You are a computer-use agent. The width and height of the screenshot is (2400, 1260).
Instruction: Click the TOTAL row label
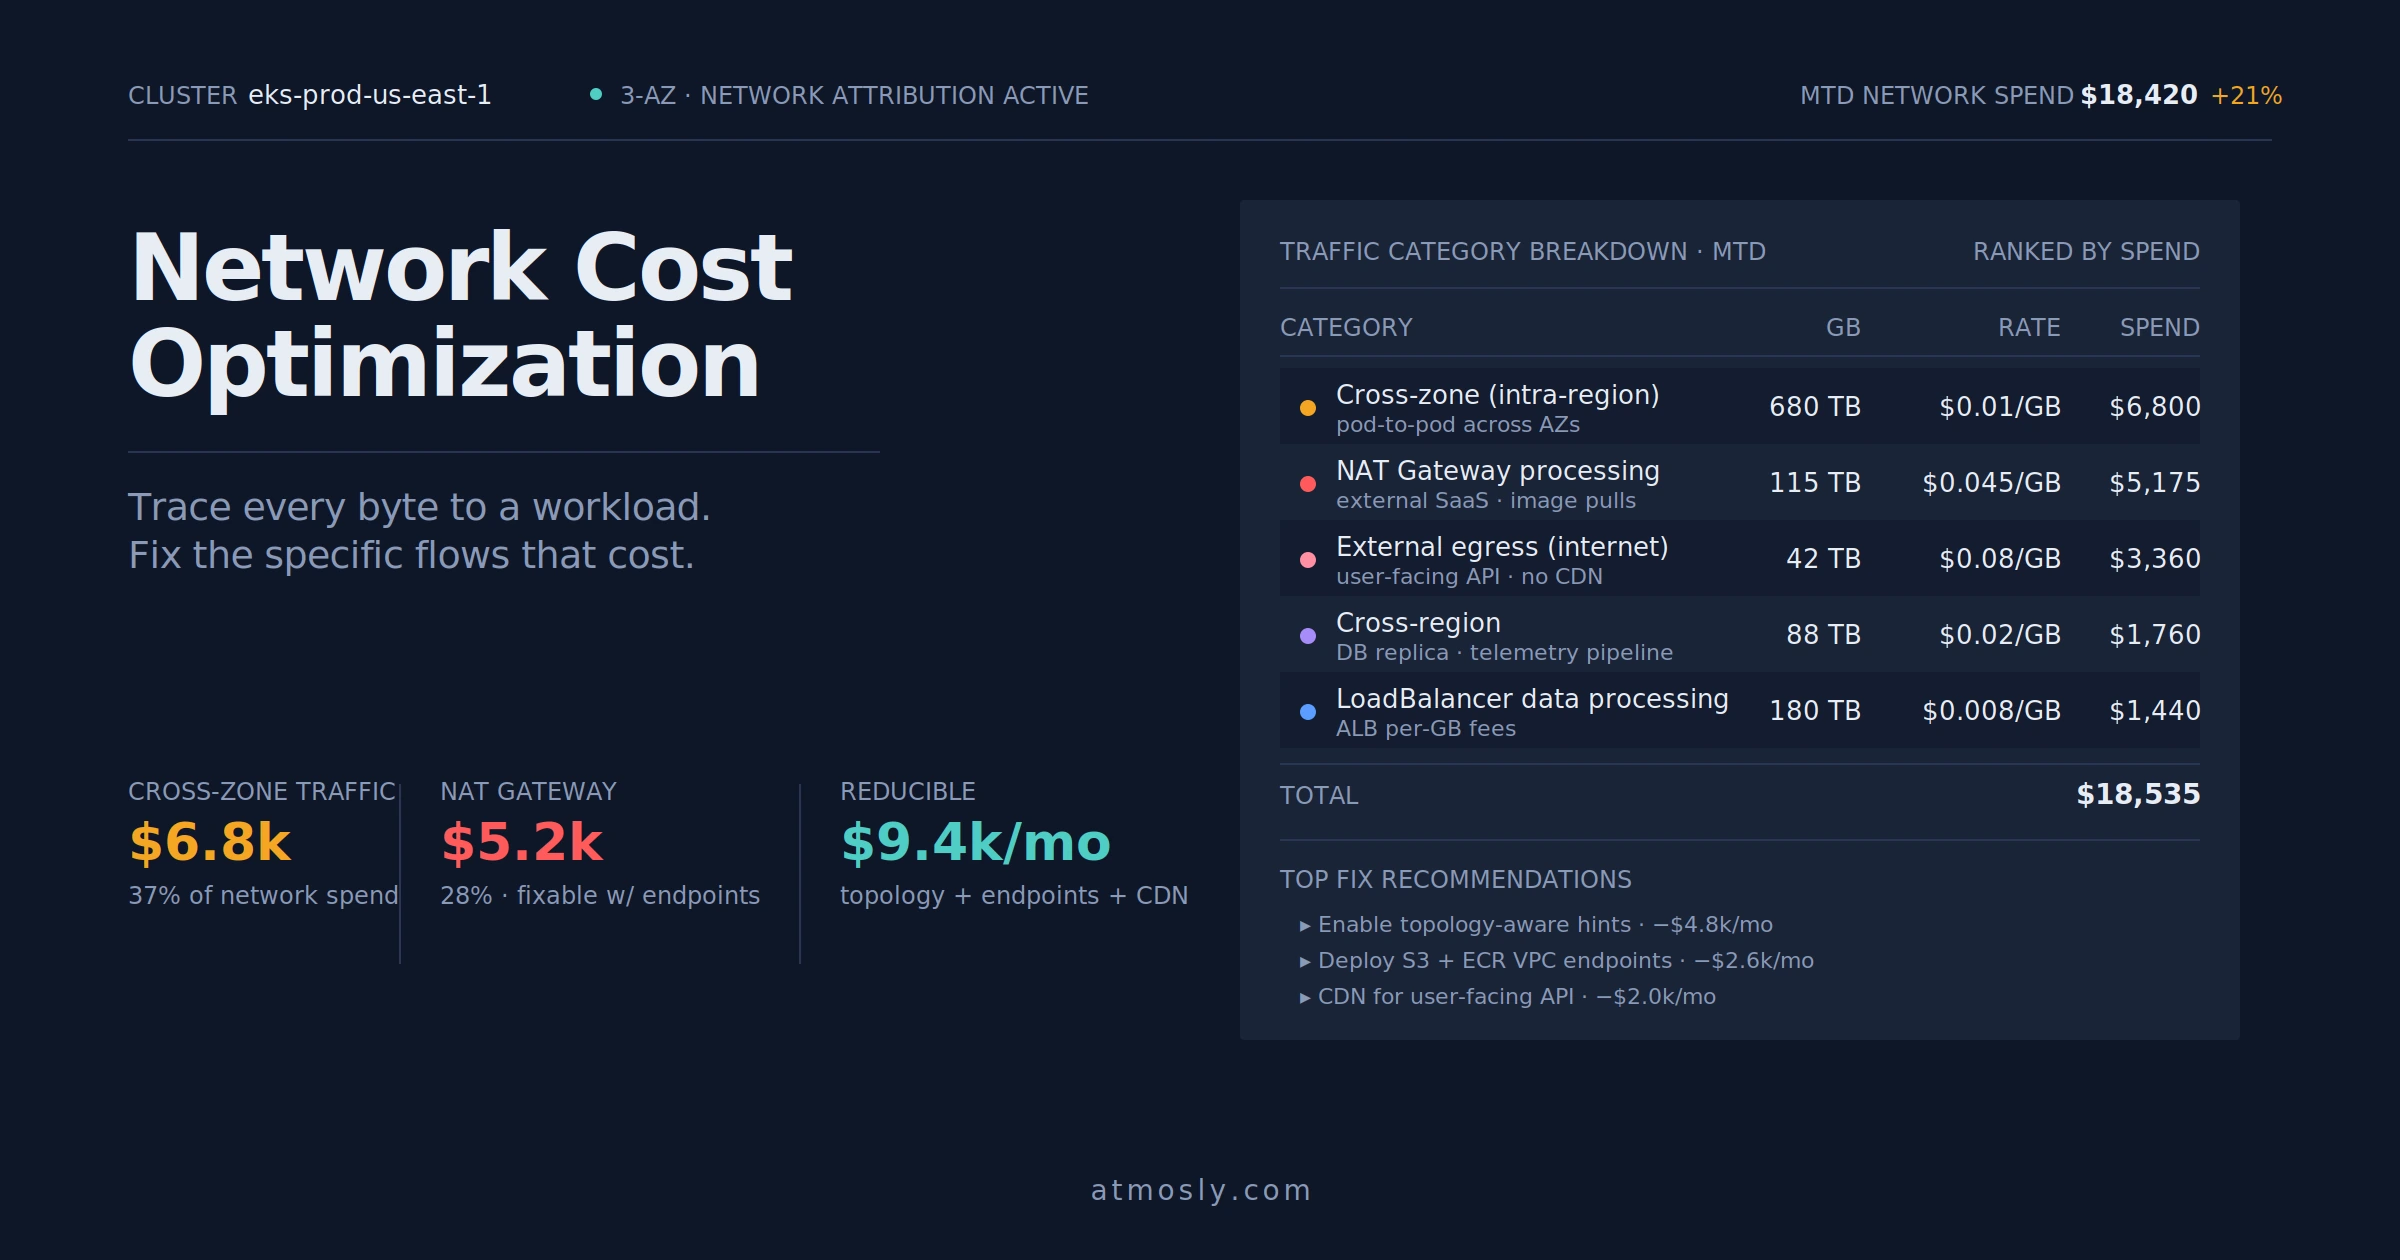[1319, 795]
